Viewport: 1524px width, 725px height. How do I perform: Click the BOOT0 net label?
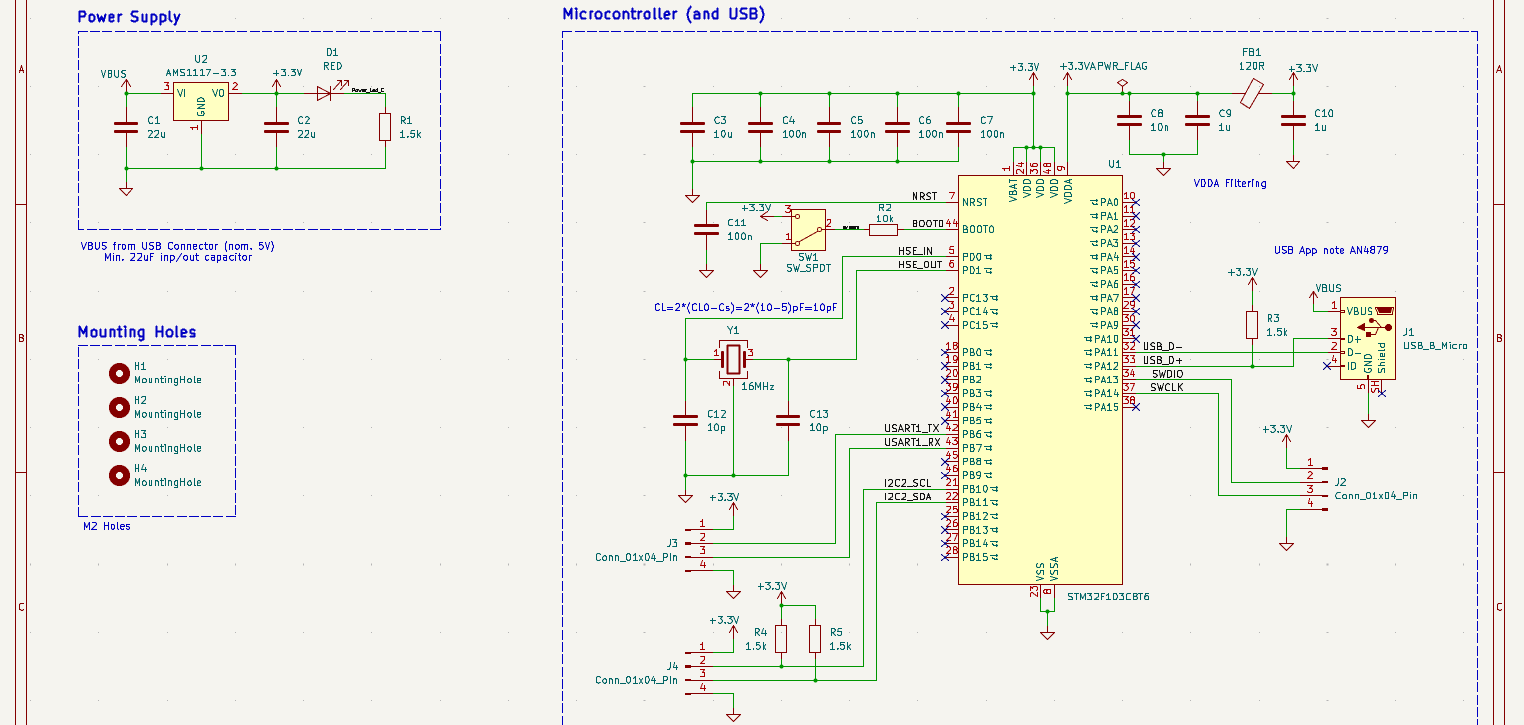tap(927, 224)
